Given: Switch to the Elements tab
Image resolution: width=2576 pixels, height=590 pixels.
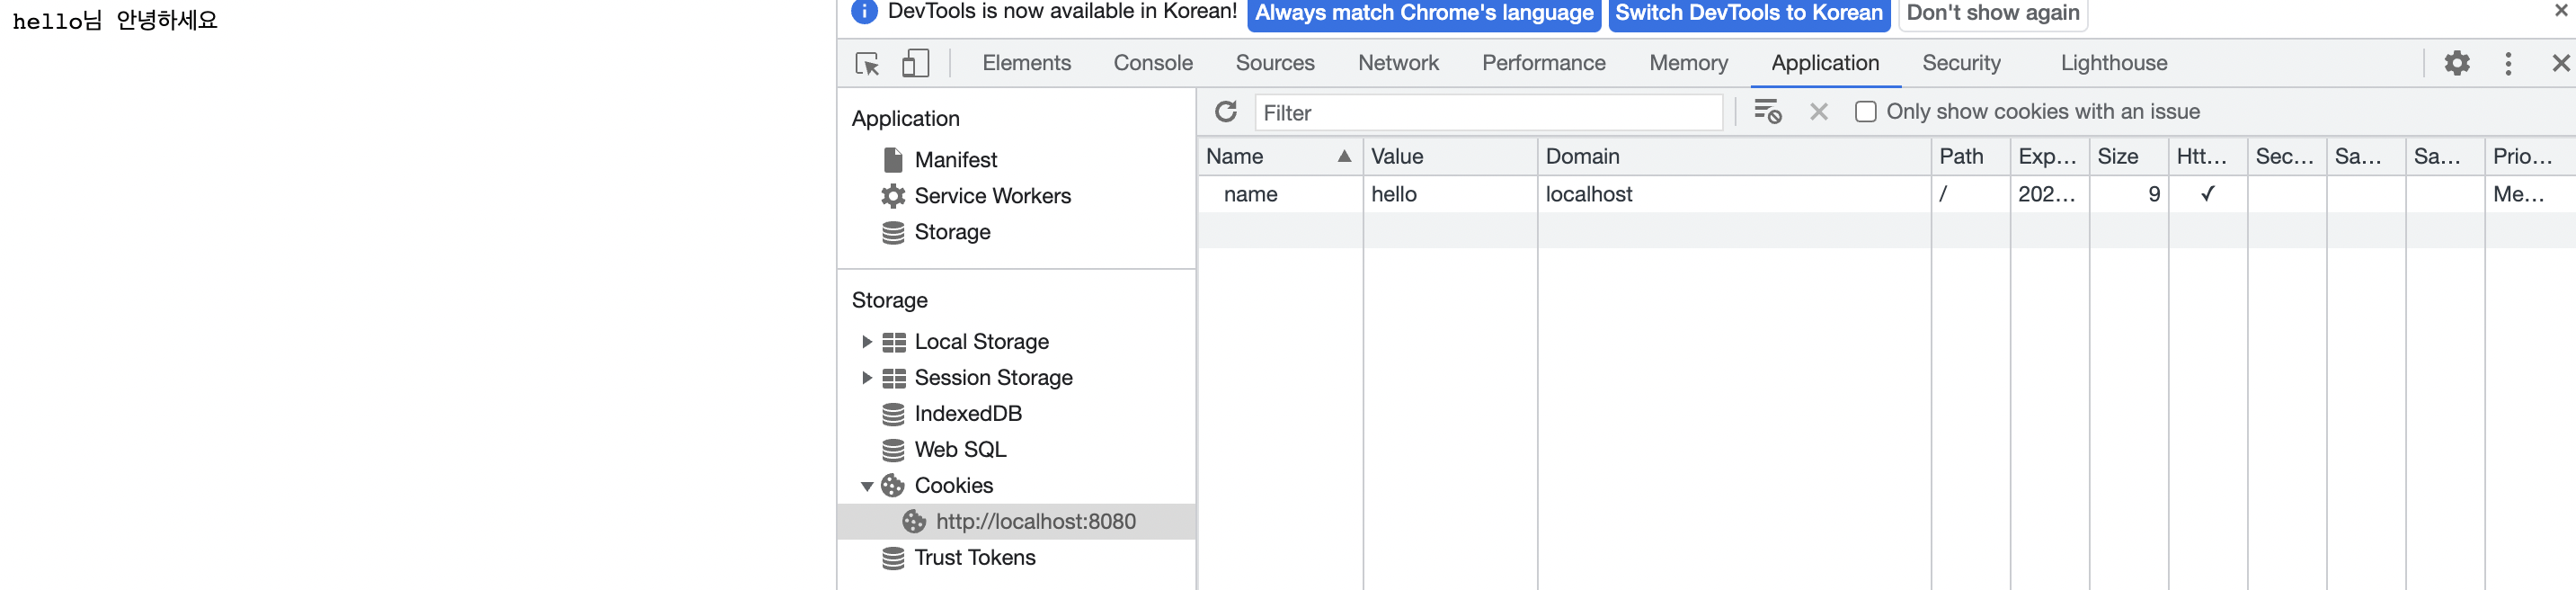Looking at the screenshot, I should [1026, 63].
